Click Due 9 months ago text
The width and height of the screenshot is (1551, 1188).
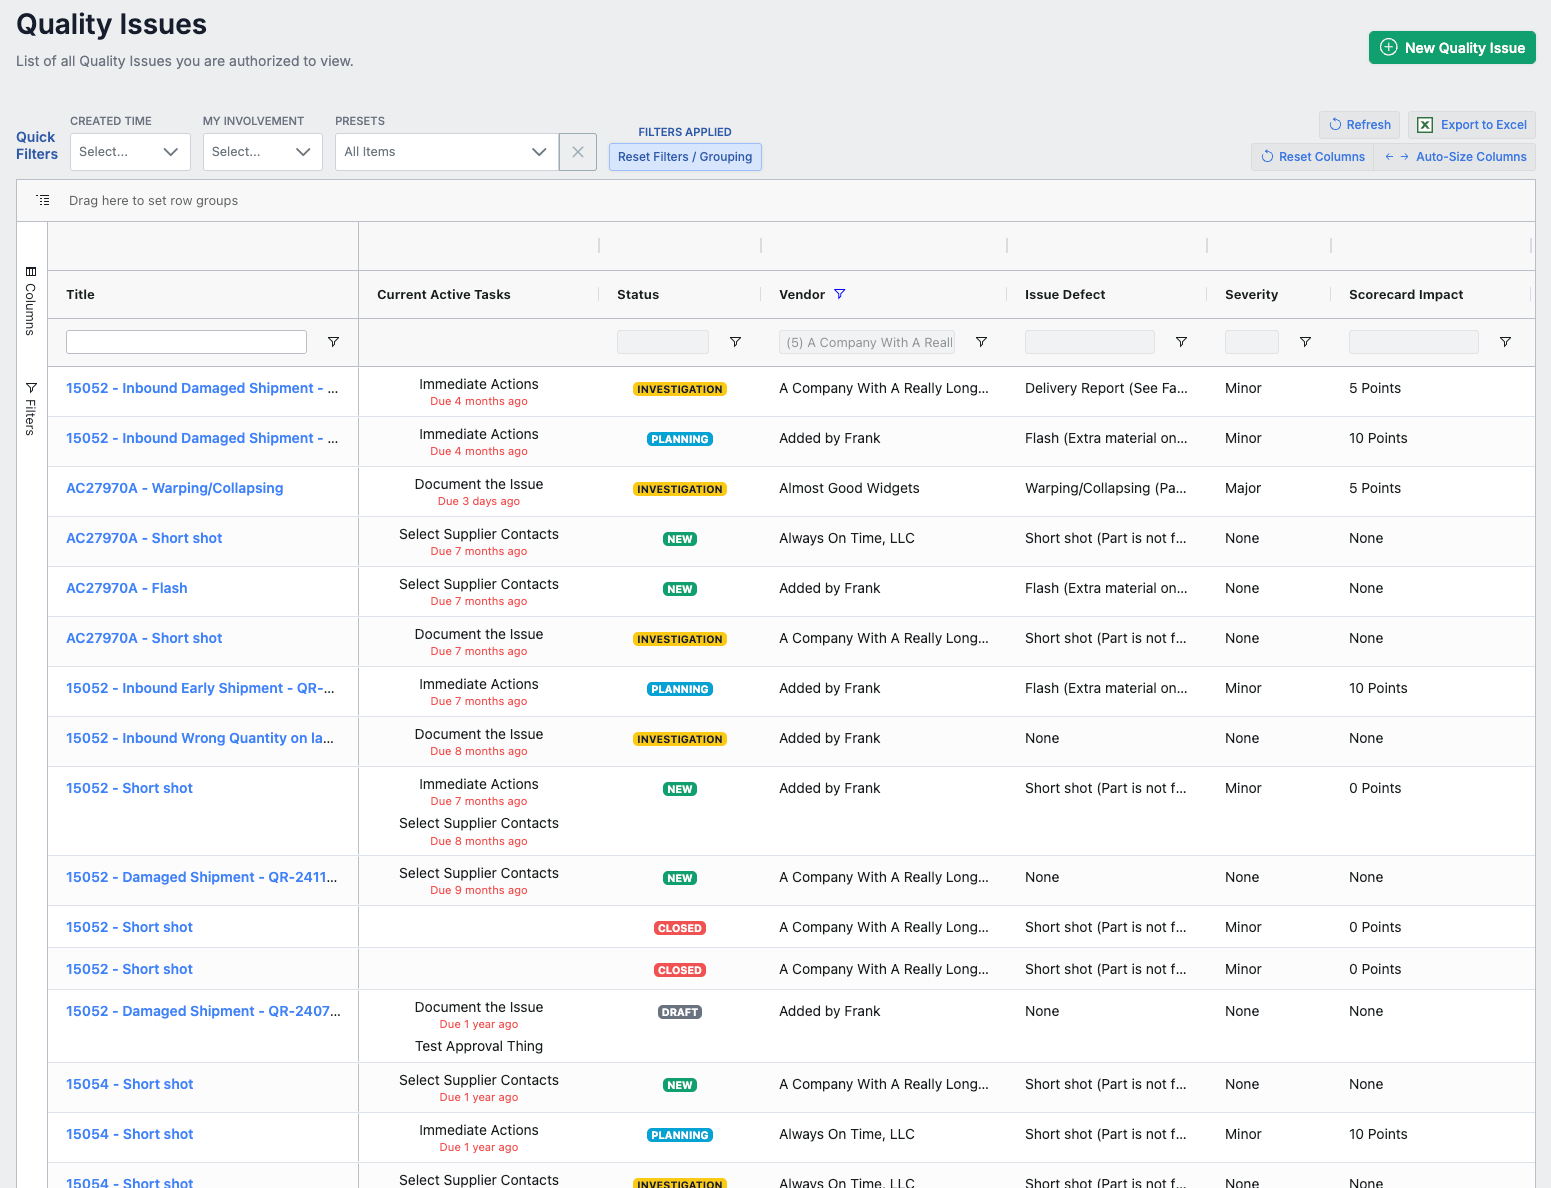(x=479, y=891)
